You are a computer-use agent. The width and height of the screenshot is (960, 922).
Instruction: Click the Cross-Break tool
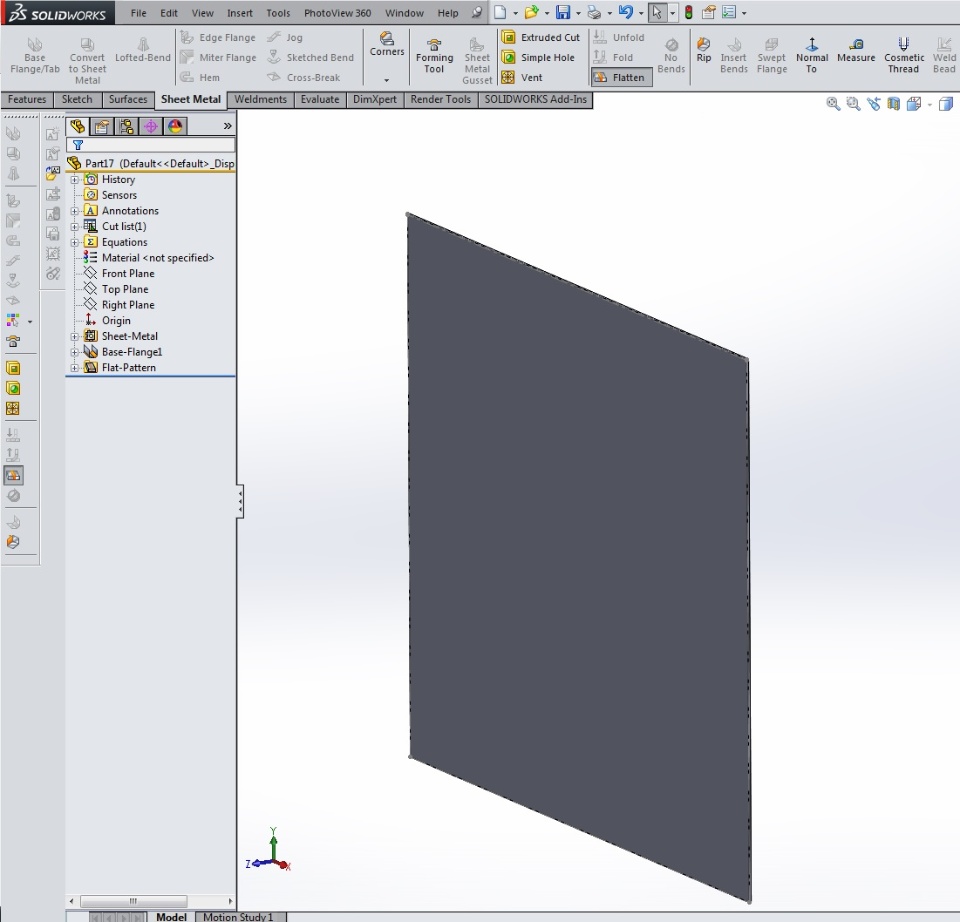(304, 78)
